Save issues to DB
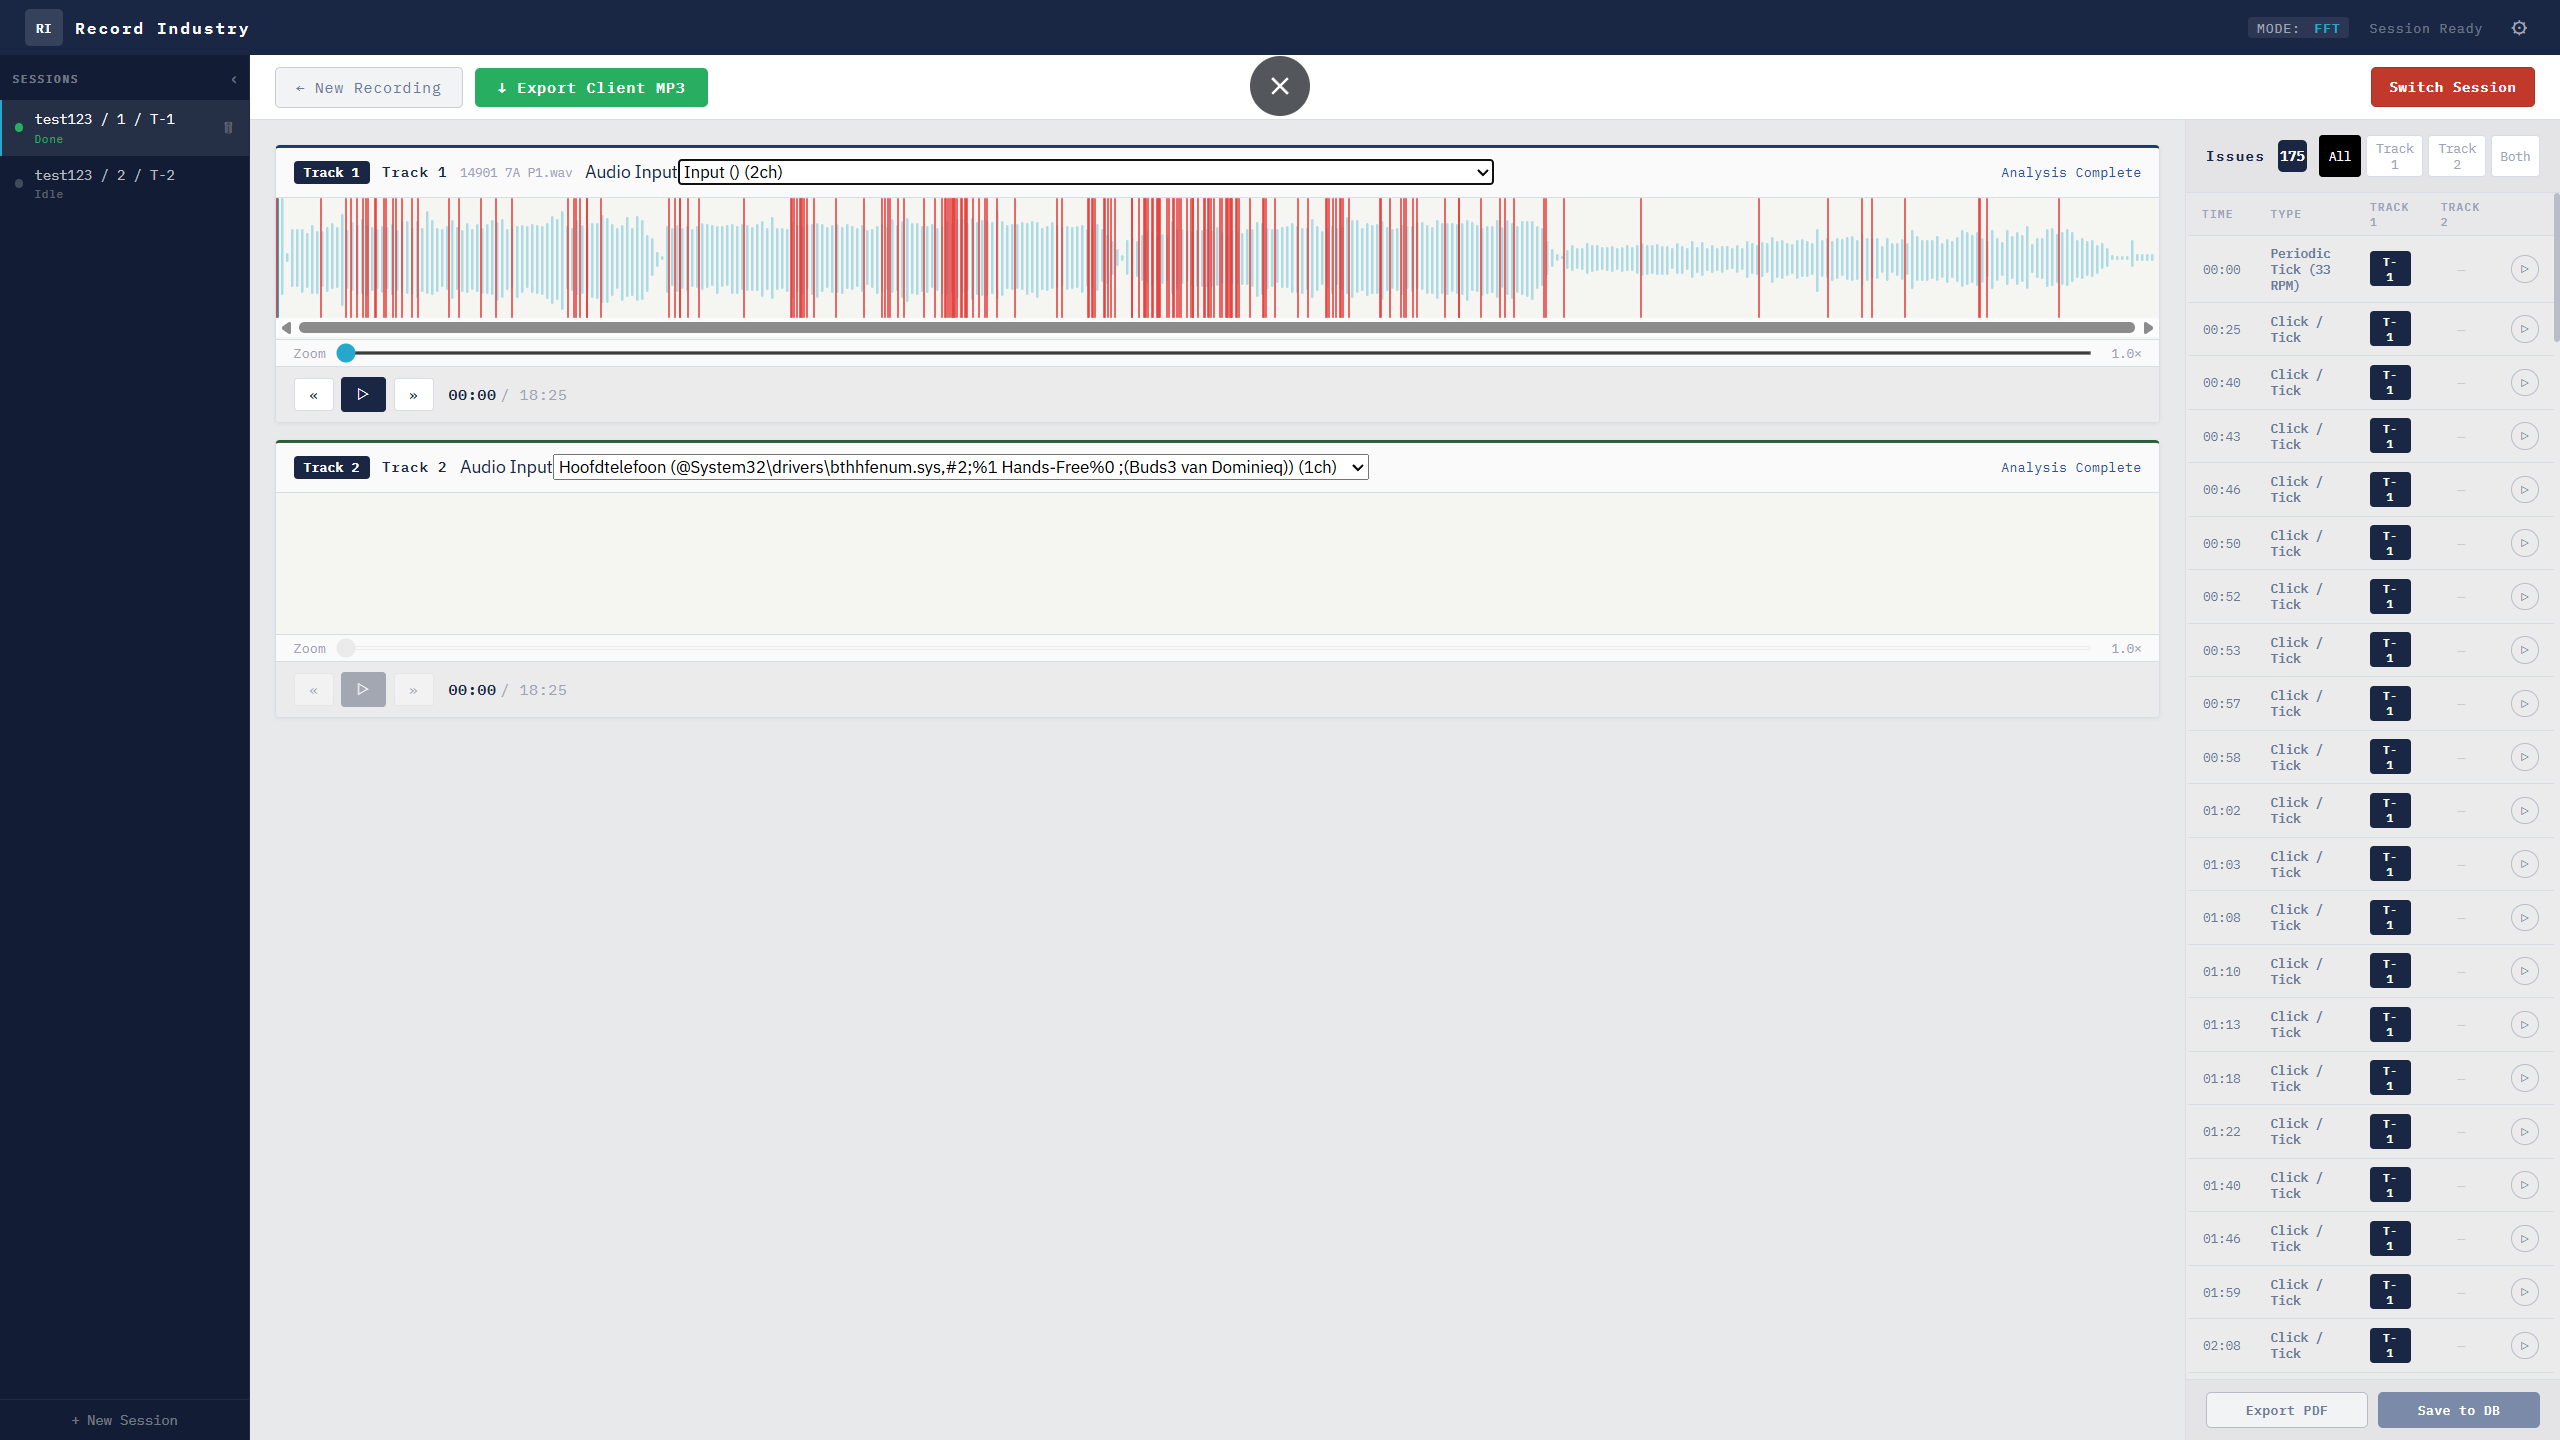Screen dimensions: 2560x1440 click(x=2458, y=1410)
